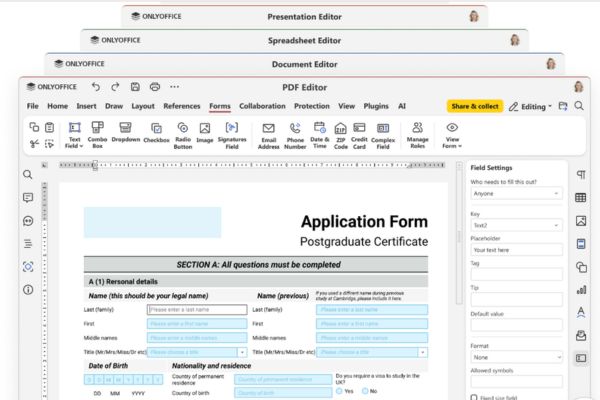600x400 pixels.
Task: Switch to the Home tab
Action: pos(58,106)
